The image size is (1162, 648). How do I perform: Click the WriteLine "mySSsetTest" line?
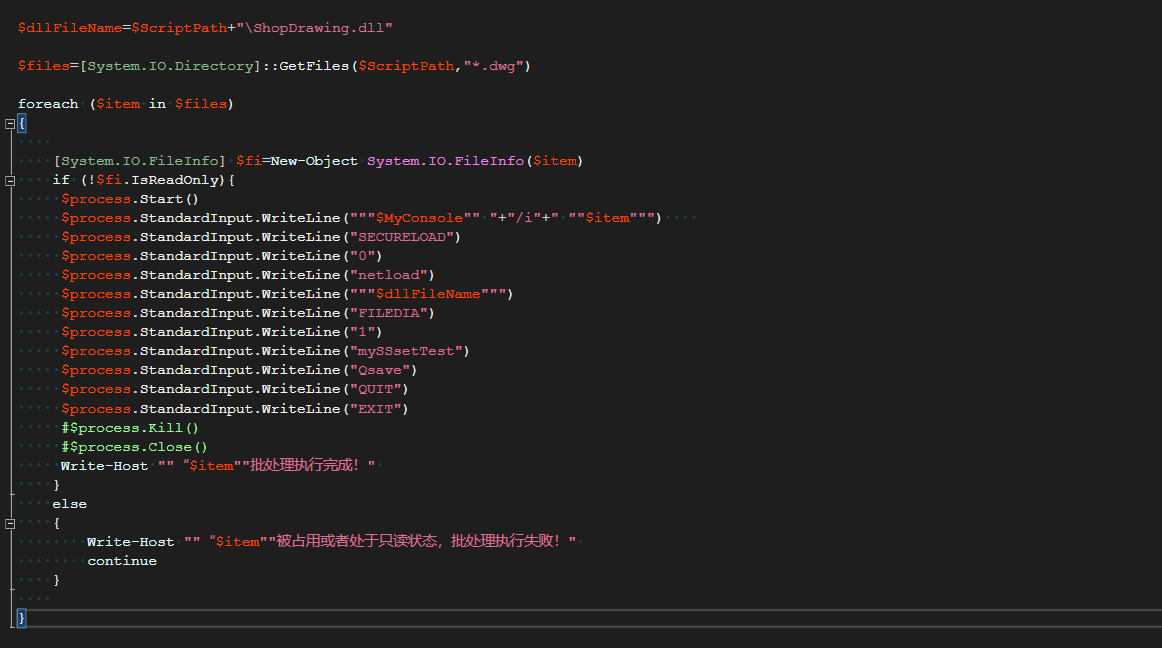pyautogui.click(x=265, y=351)
